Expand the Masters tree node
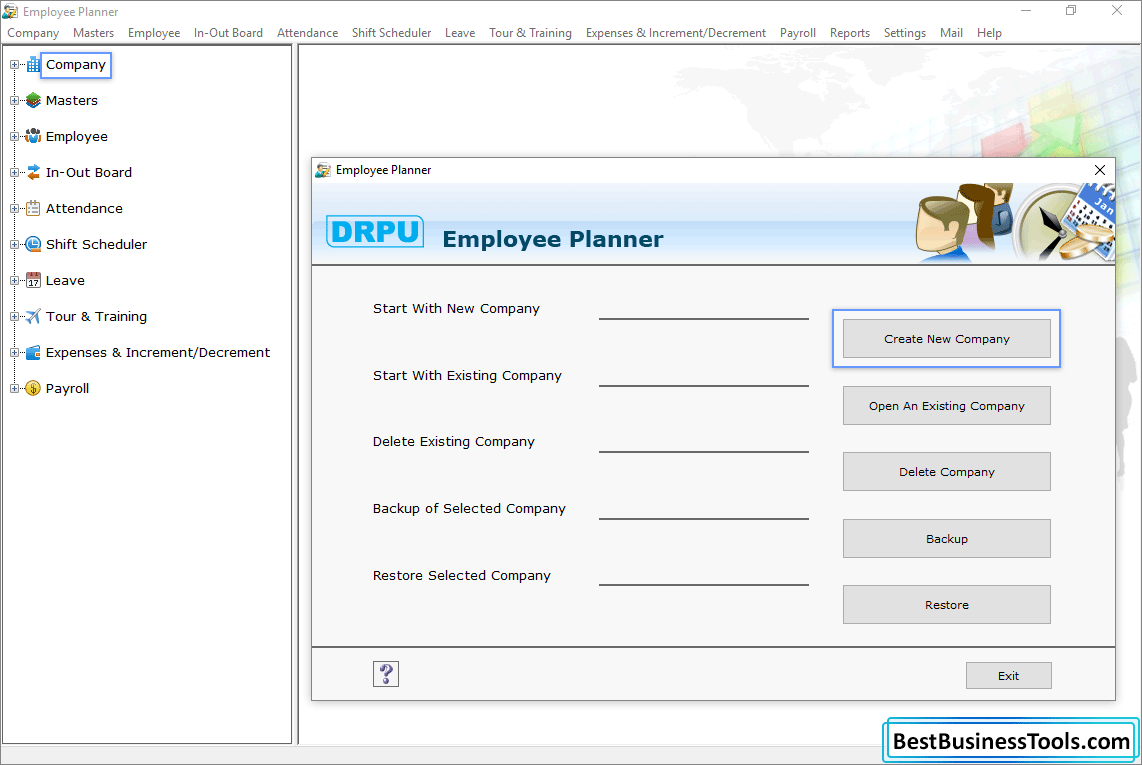Viewport: 1142px width, 765px height. point(14,101)
